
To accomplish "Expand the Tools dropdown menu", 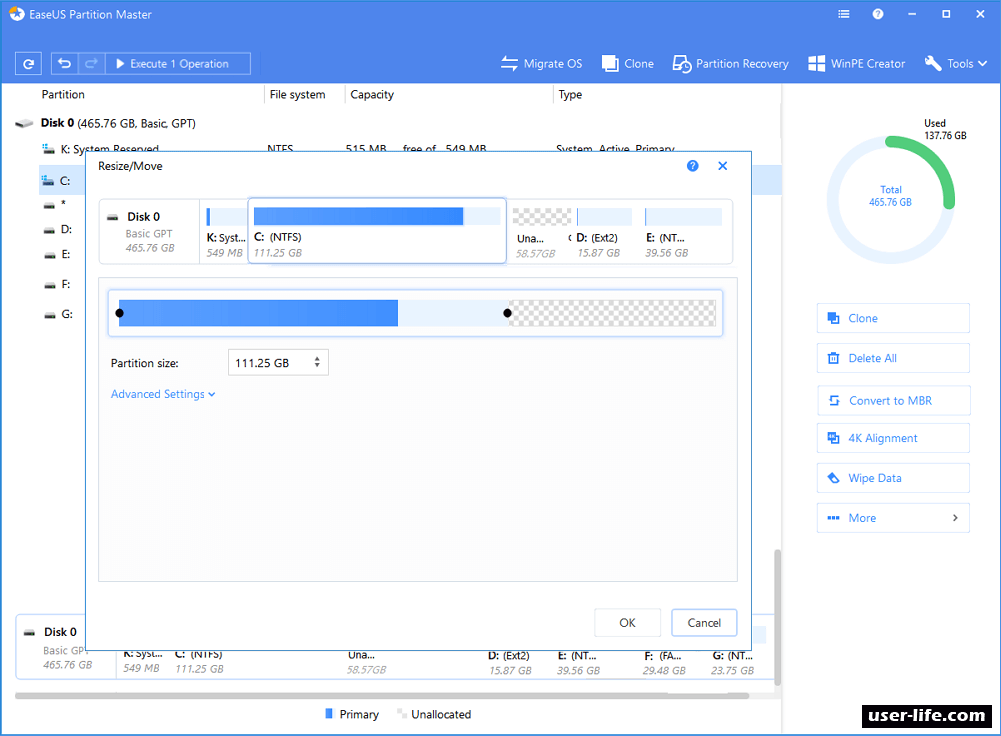I will coord(956,64).
